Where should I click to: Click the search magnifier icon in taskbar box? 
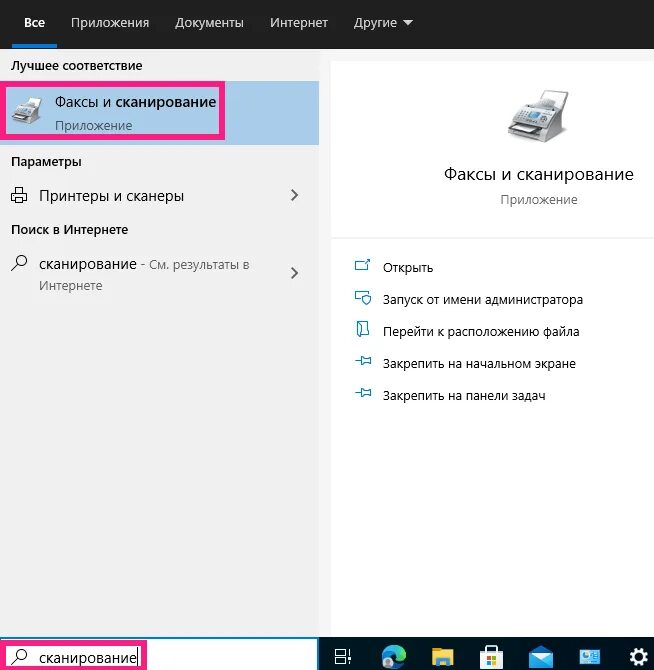[x=20, y=657]
